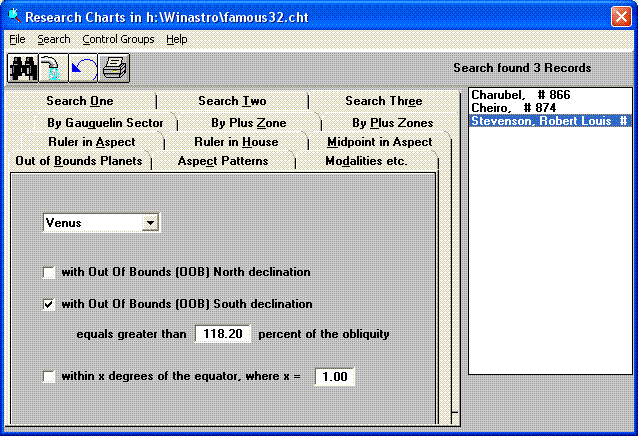Select the Ruler in House tab

[x=236, y=142]
